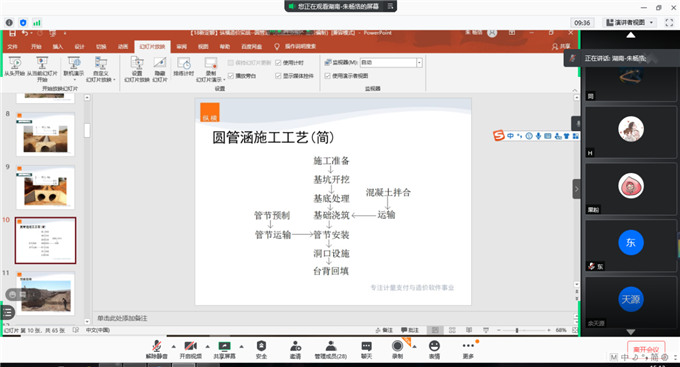Image resolution: width=680 pixels, height=367 pixels.
Task: Expand Record Slide Show dropdown
Action: coord(224,80)
